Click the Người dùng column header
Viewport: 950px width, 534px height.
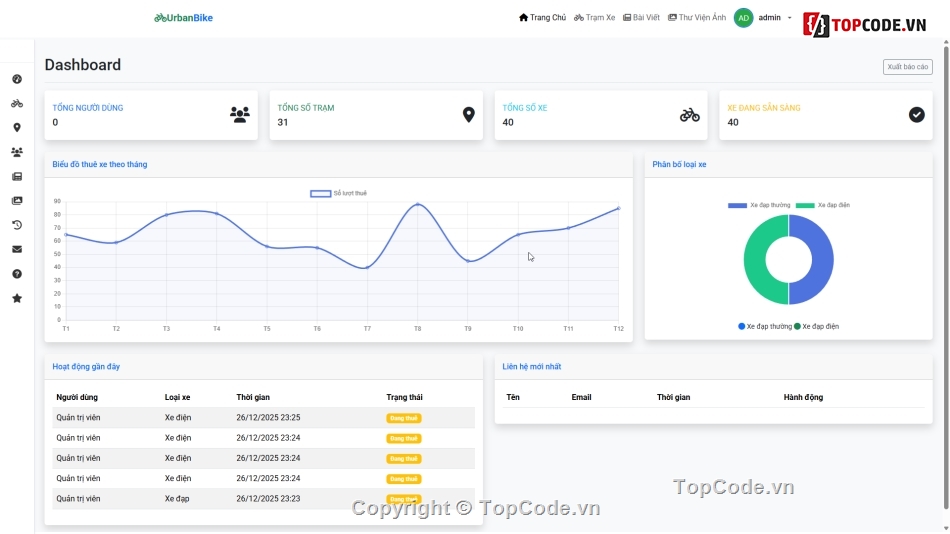[77, 398]
